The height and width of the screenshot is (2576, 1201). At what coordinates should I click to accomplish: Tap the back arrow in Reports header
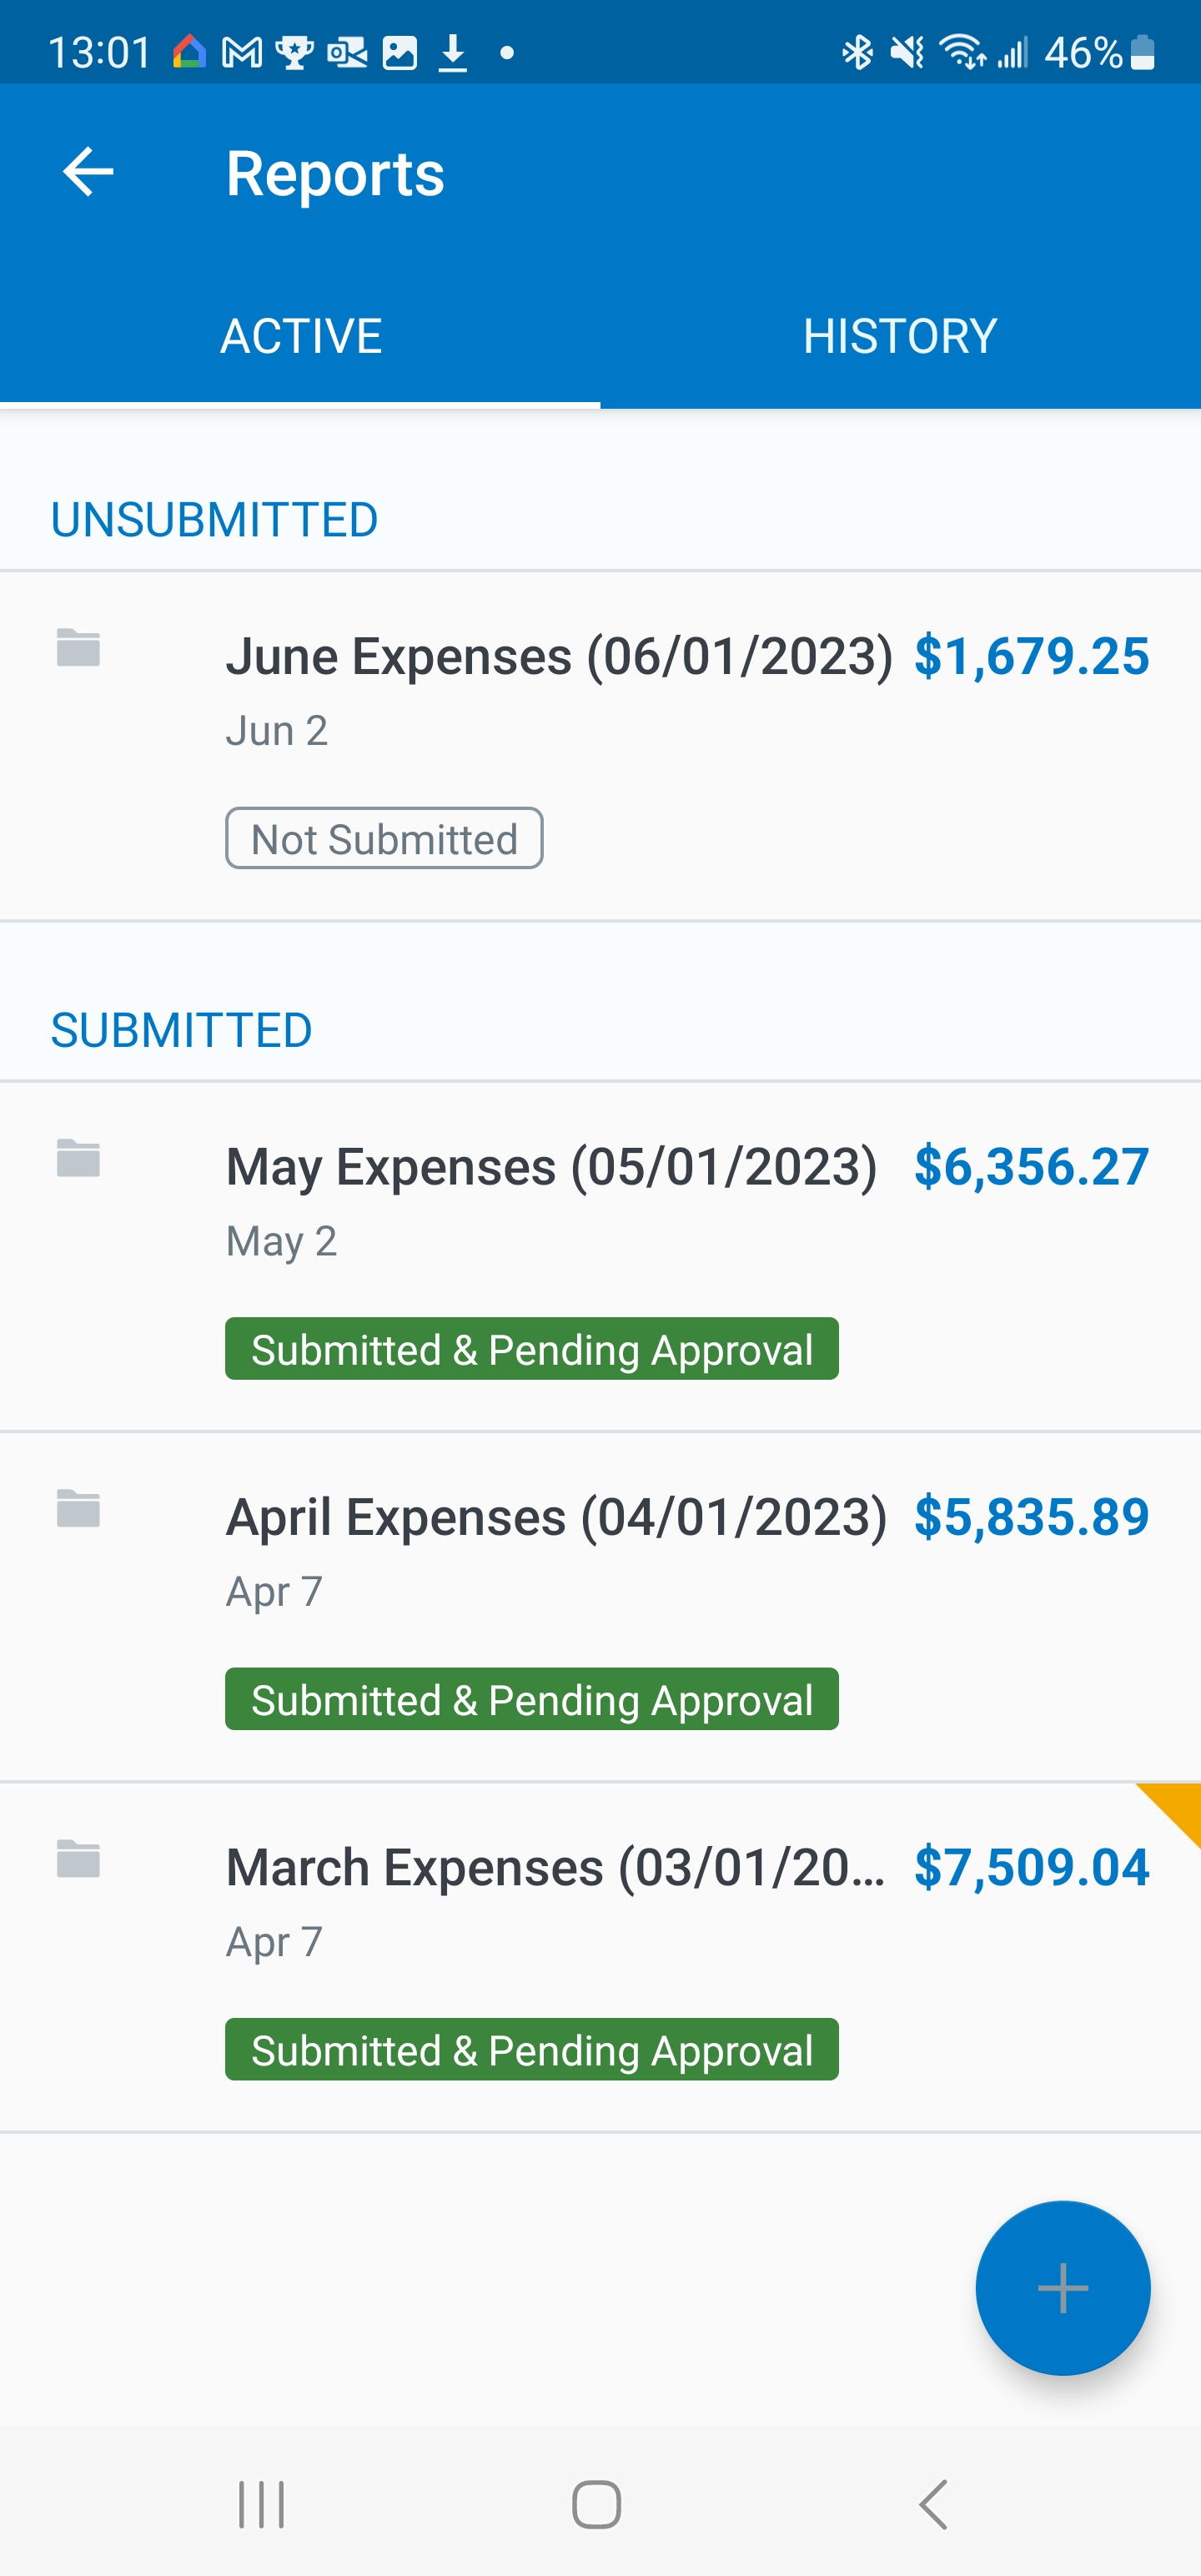[88, 173]
